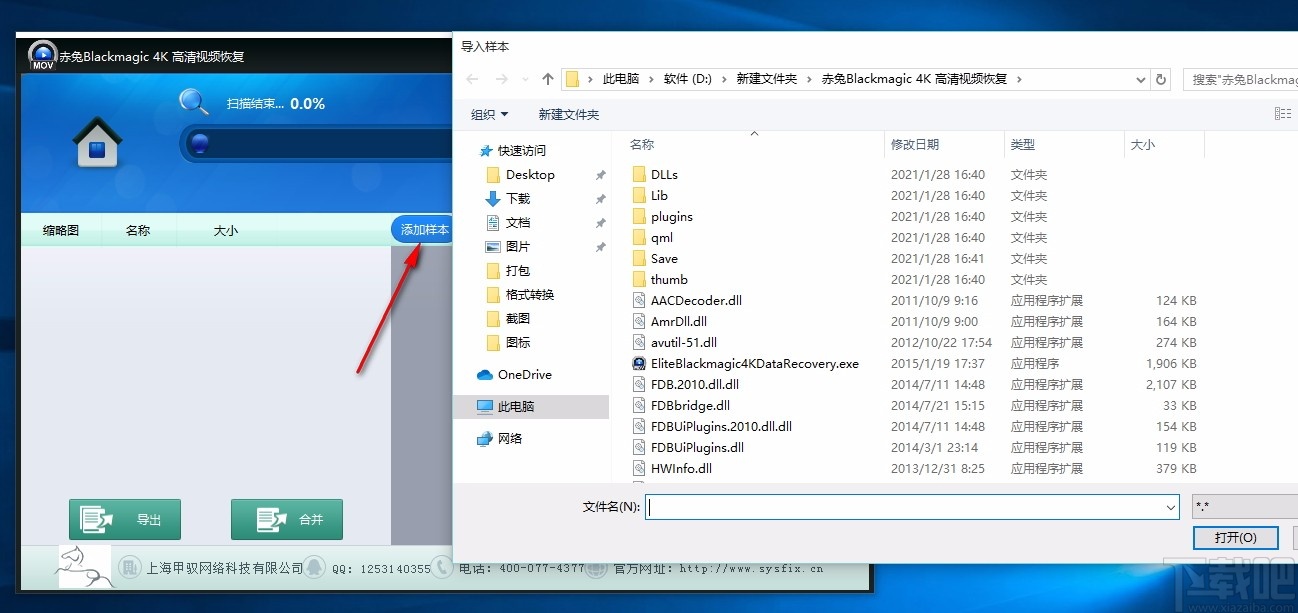Click the 大小 column header in recovery app
This screenshot has width=1298, height=613.
226,230
